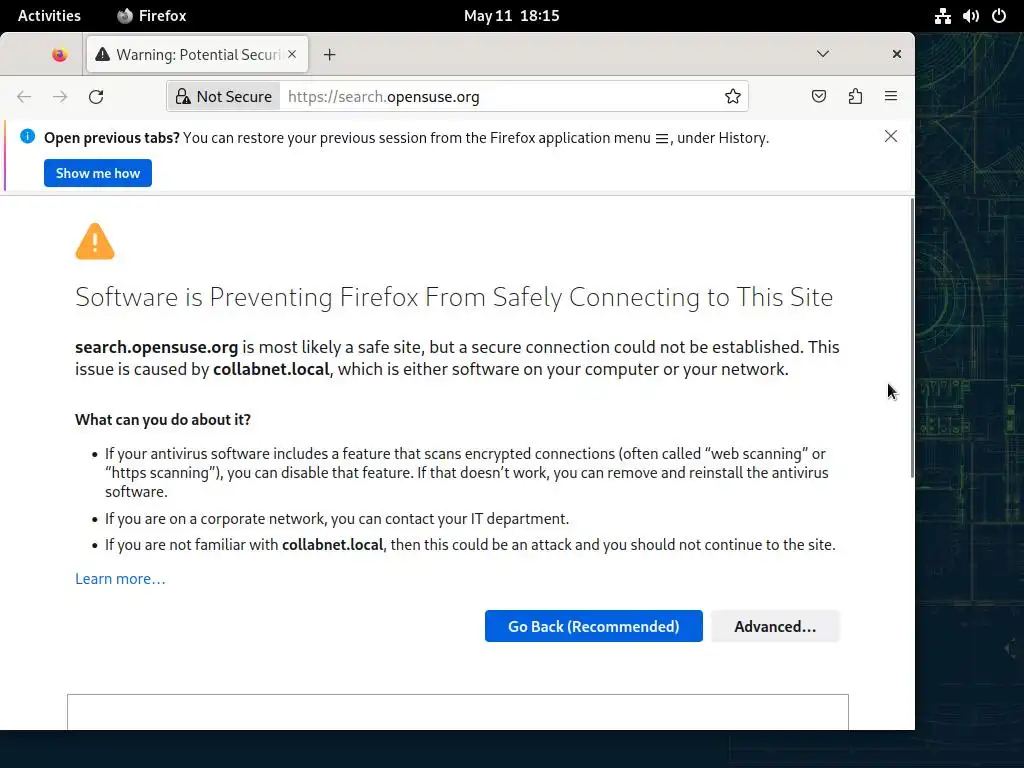Click the page vertical scrollbar
1024x768 pixels.
point(911,340)
